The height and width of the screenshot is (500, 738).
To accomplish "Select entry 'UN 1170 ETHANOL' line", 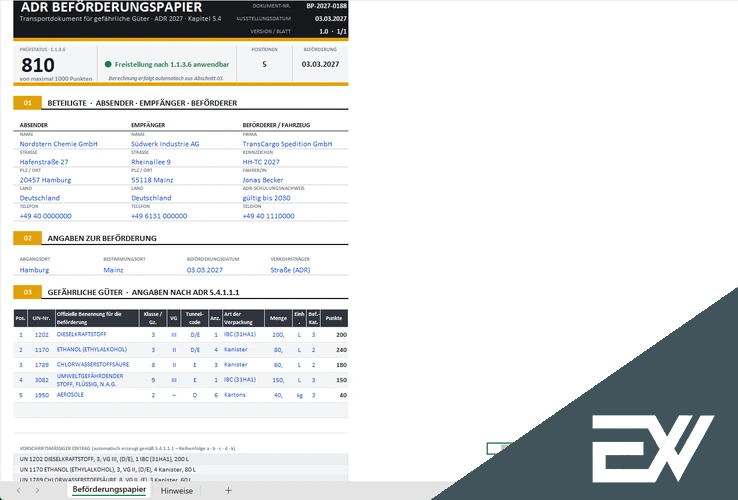I will point(181,469).
